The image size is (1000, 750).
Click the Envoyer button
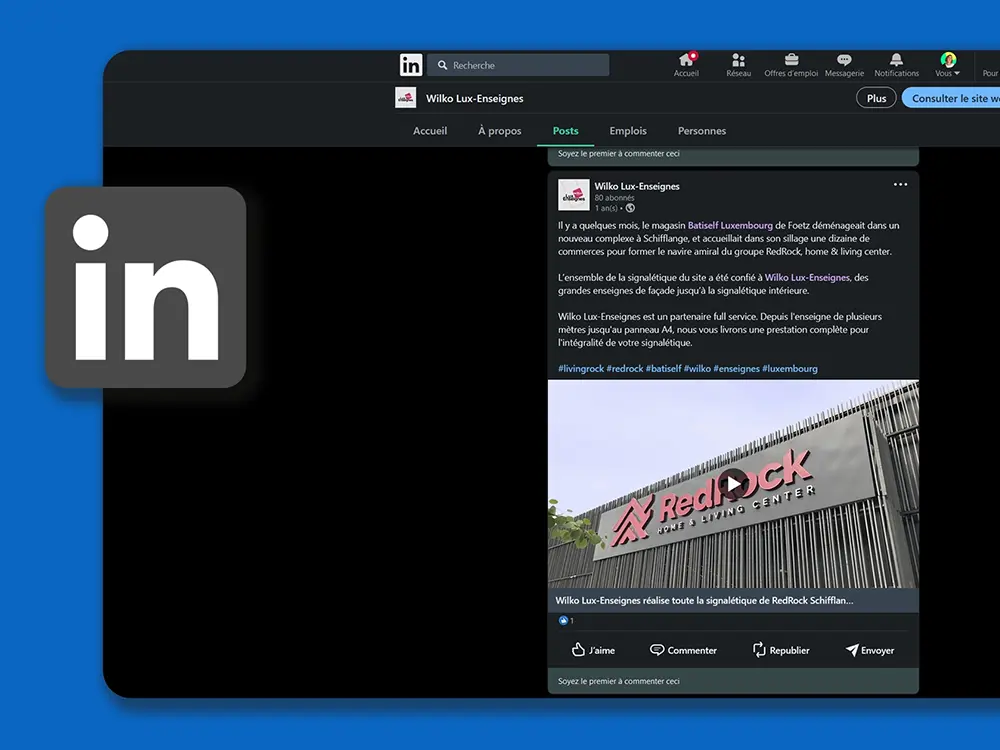(x=870, y=650)
